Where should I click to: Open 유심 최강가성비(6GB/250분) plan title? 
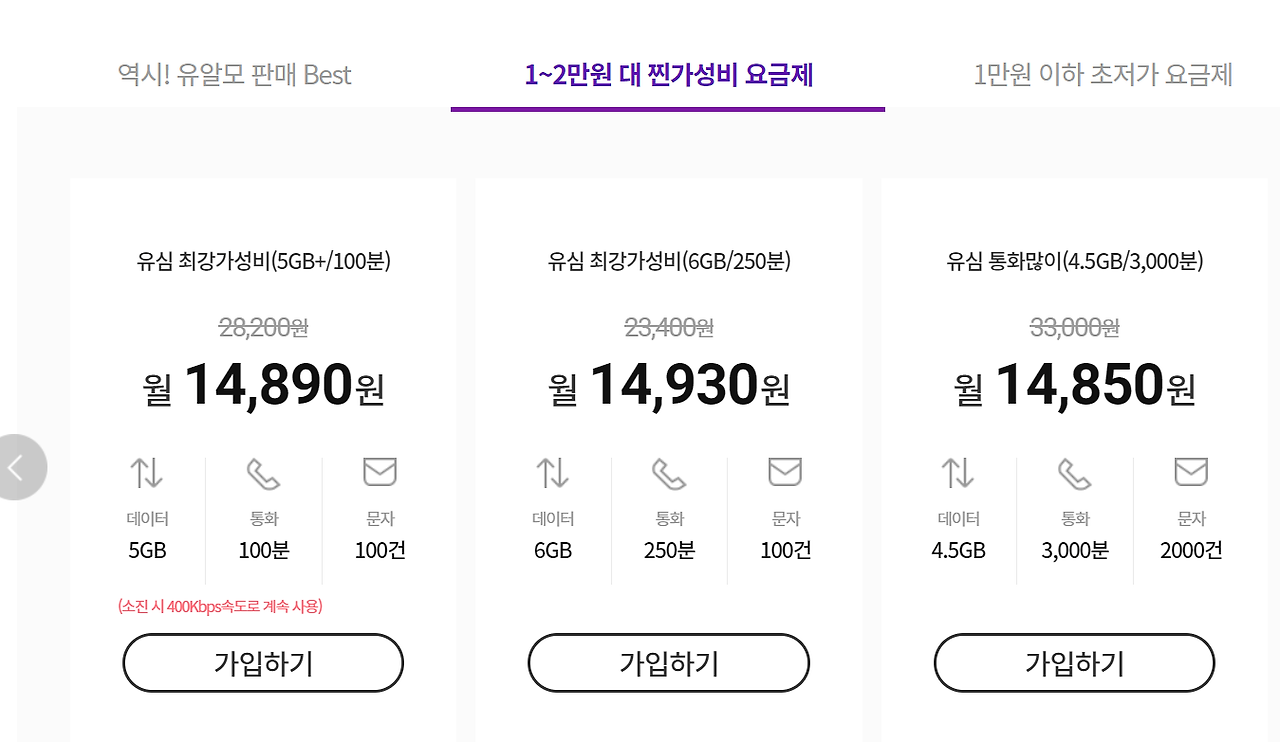(x=669, y=262)
